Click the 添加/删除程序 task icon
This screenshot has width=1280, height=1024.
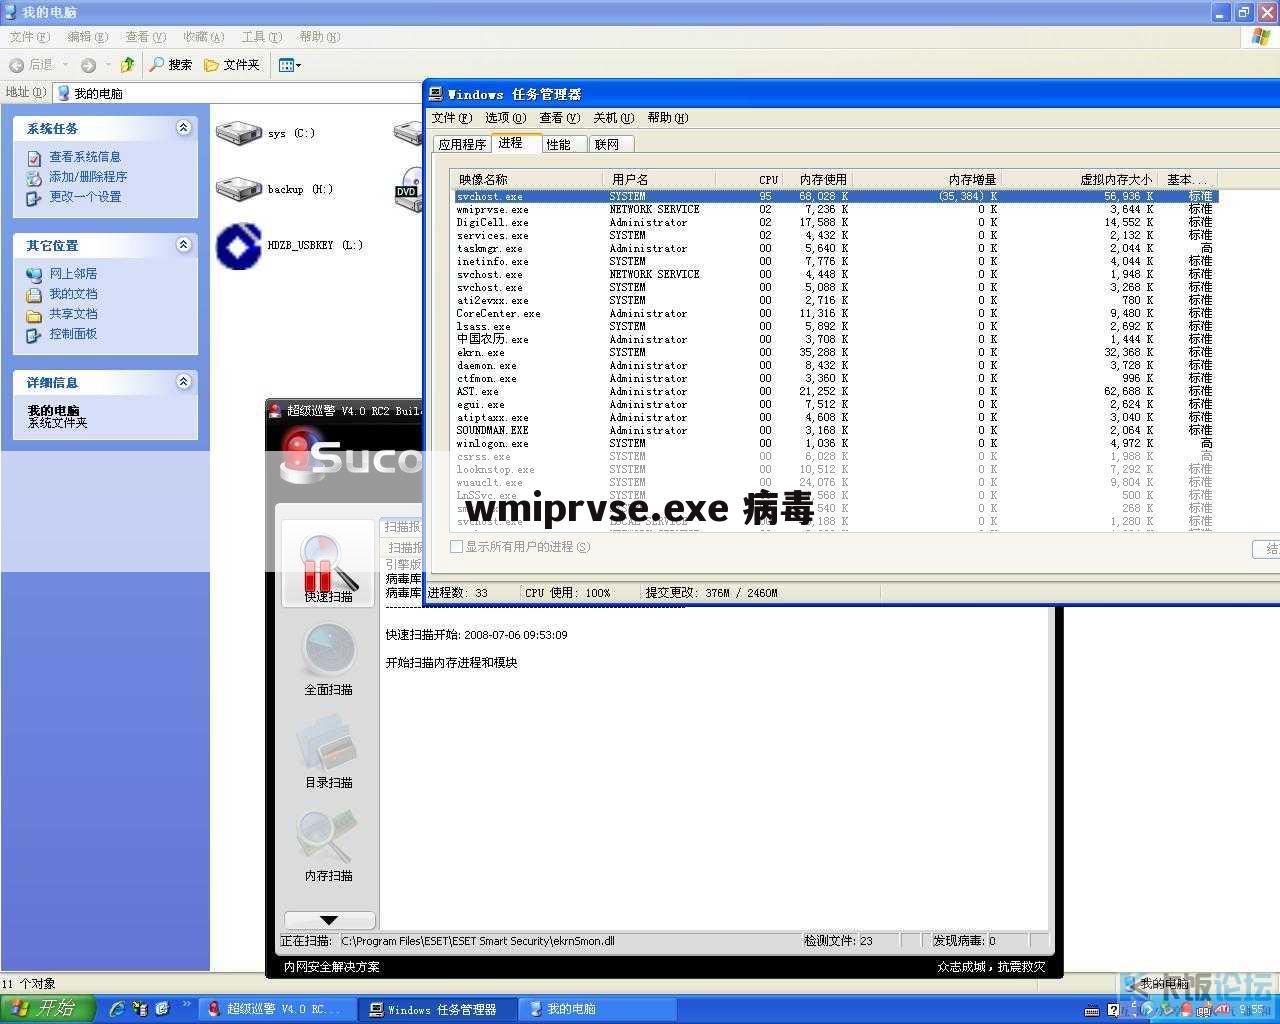pyautogui.click(x=34, y=177)
